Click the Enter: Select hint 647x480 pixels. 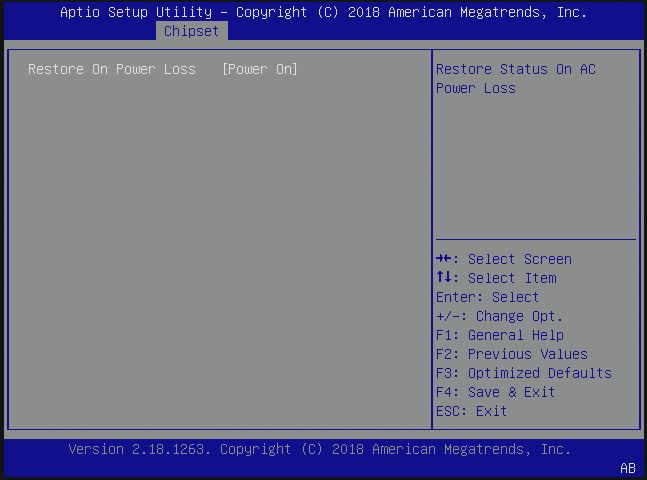487,297
